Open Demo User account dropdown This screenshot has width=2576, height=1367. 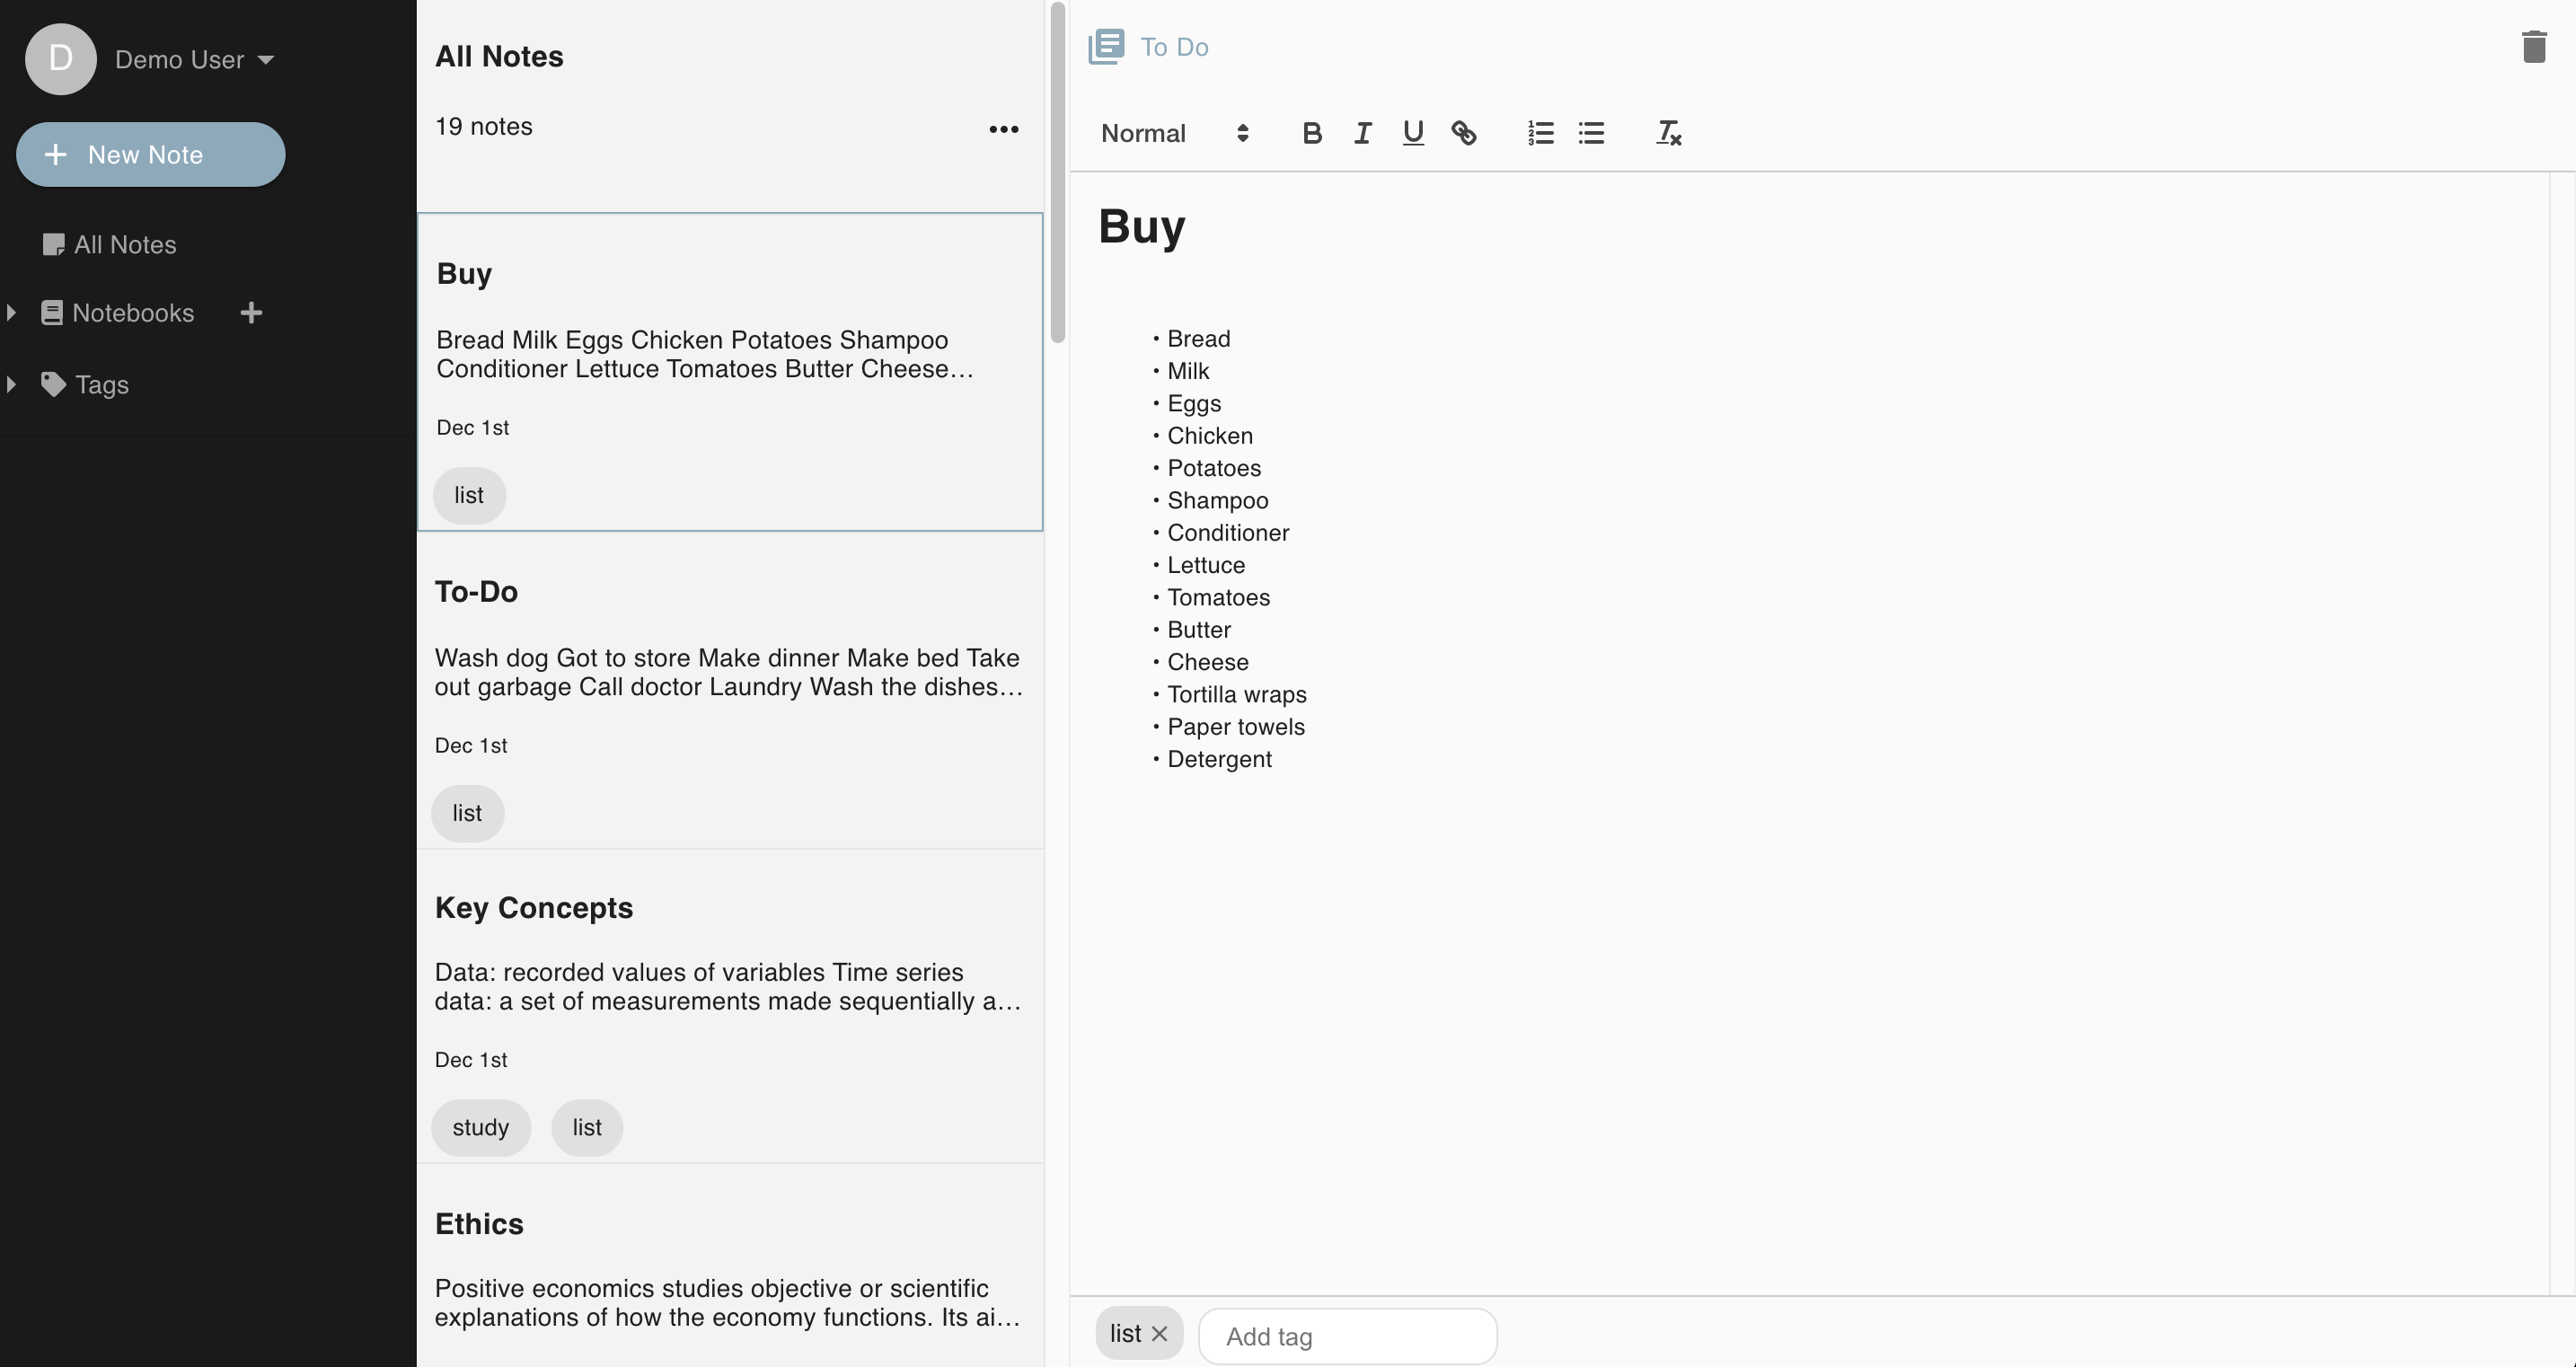194,60
